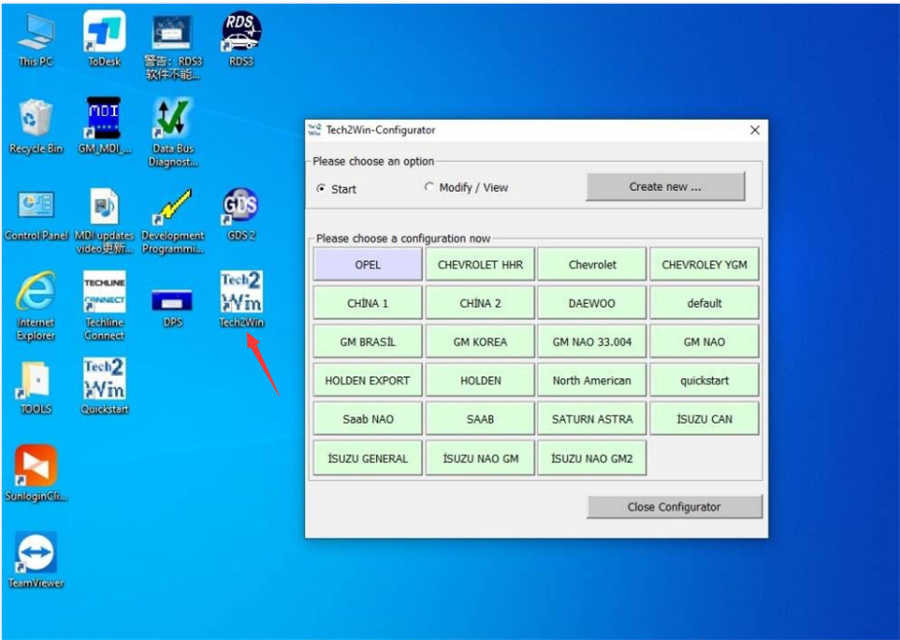The width and height of the screenshot is (900, 640).
Task: Select the SATURN ASTRA configuration
Action: pos(592,418)
